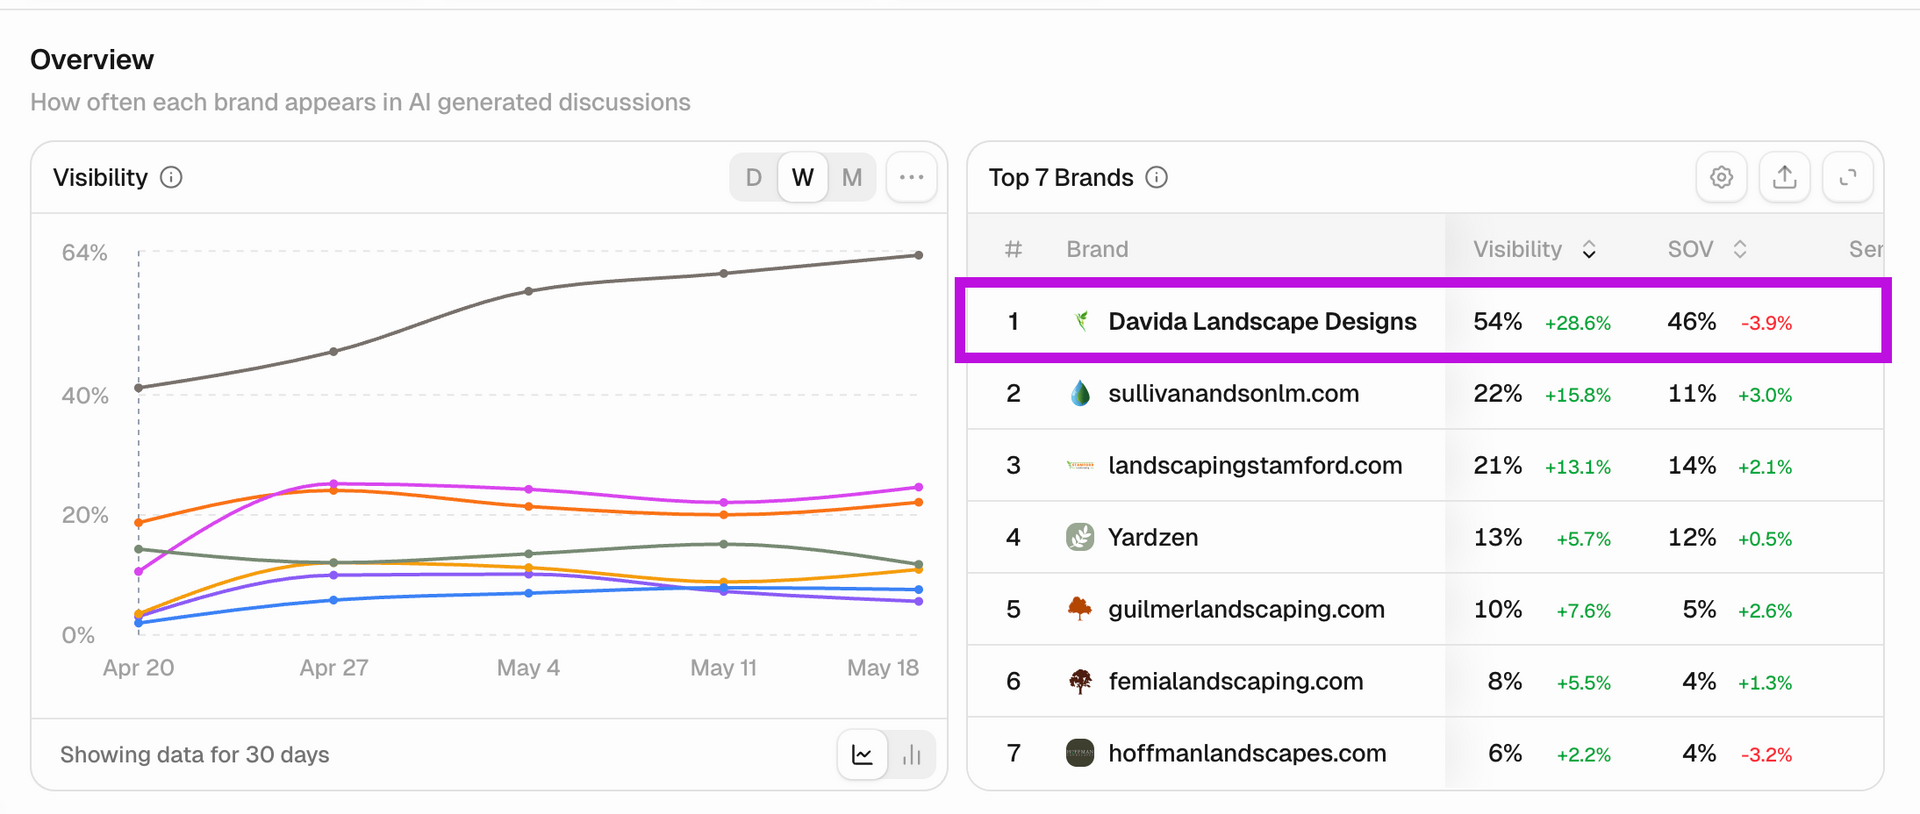Export Top 7 Brands table via share icon
Image resolution: width=1920 pixels, height=814 pixels.
click(1785, 177)
